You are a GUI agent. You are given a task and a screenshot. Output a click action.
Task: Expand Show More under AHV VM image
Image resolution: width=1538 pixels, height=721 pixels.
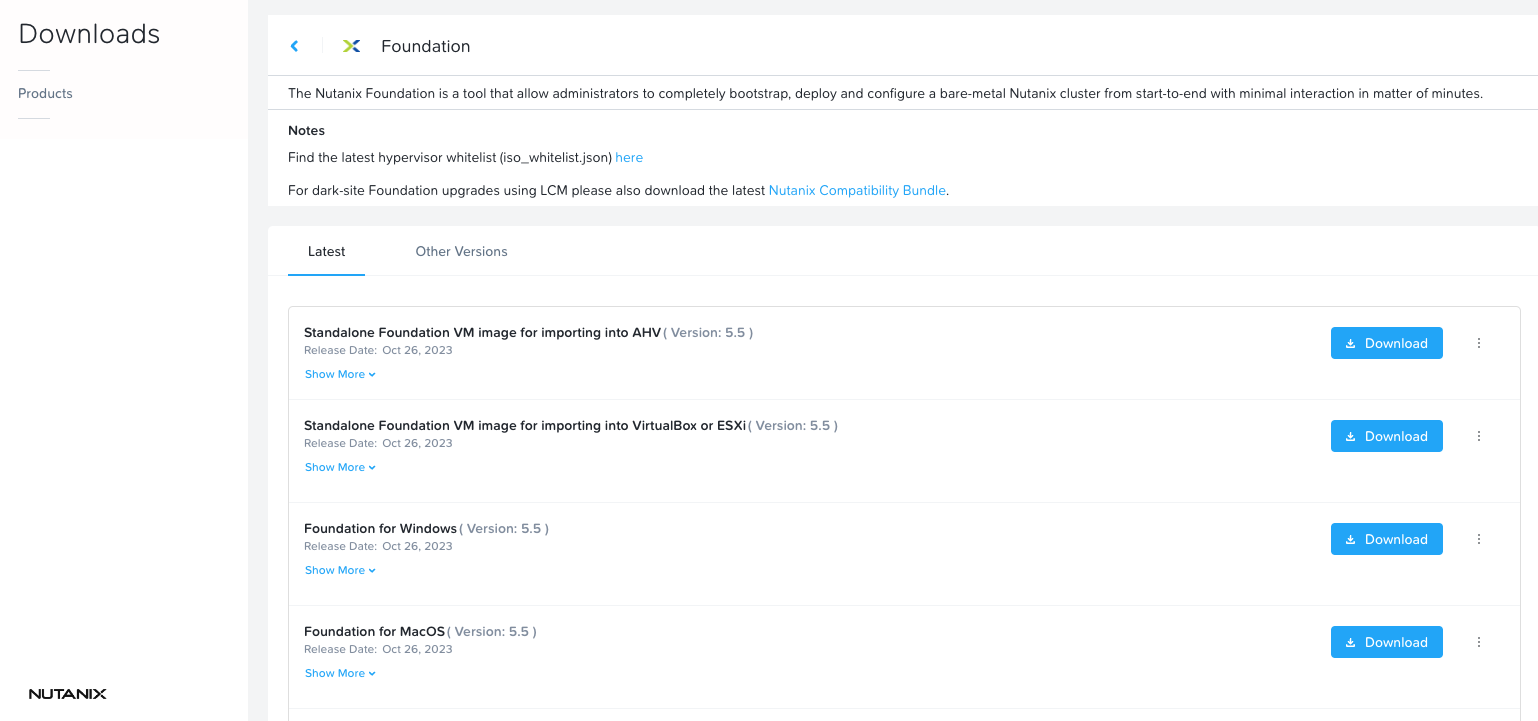click(340, 374)
